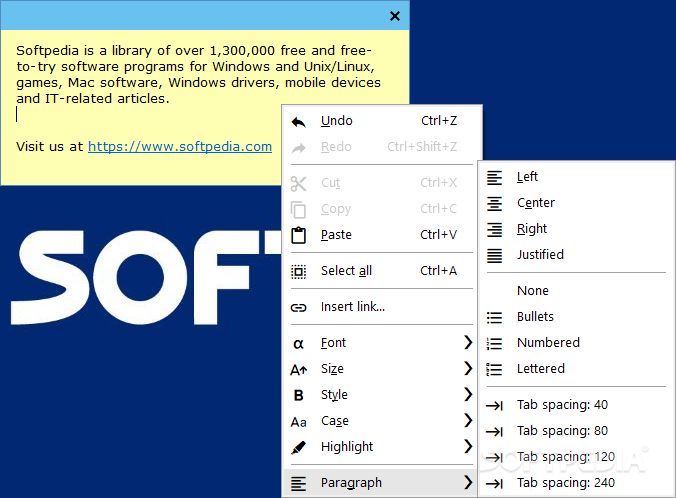
Task: Open the Style menu entry
Action: [382, 395]
